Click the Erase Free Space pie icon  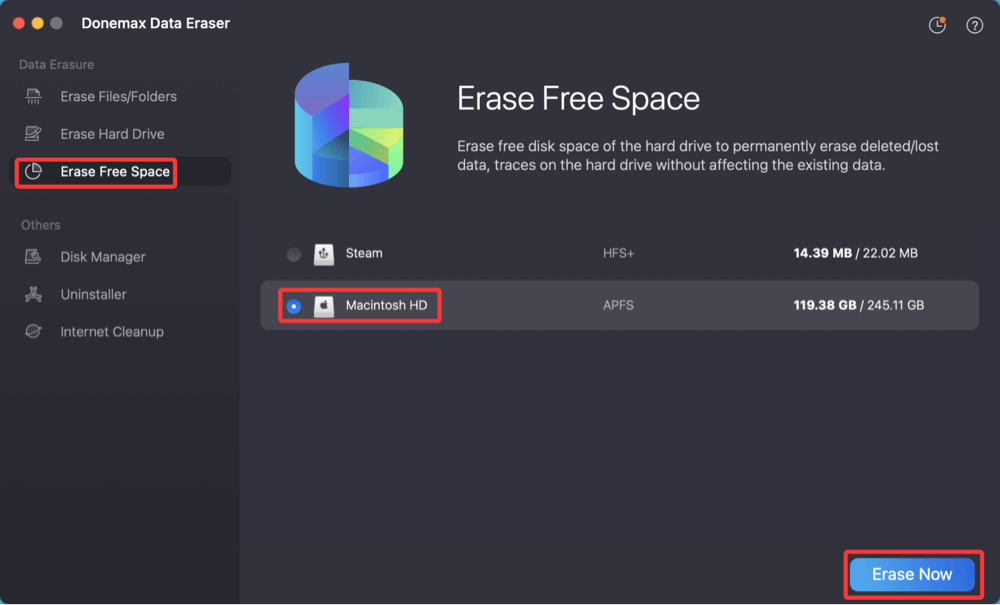(35, 172)
